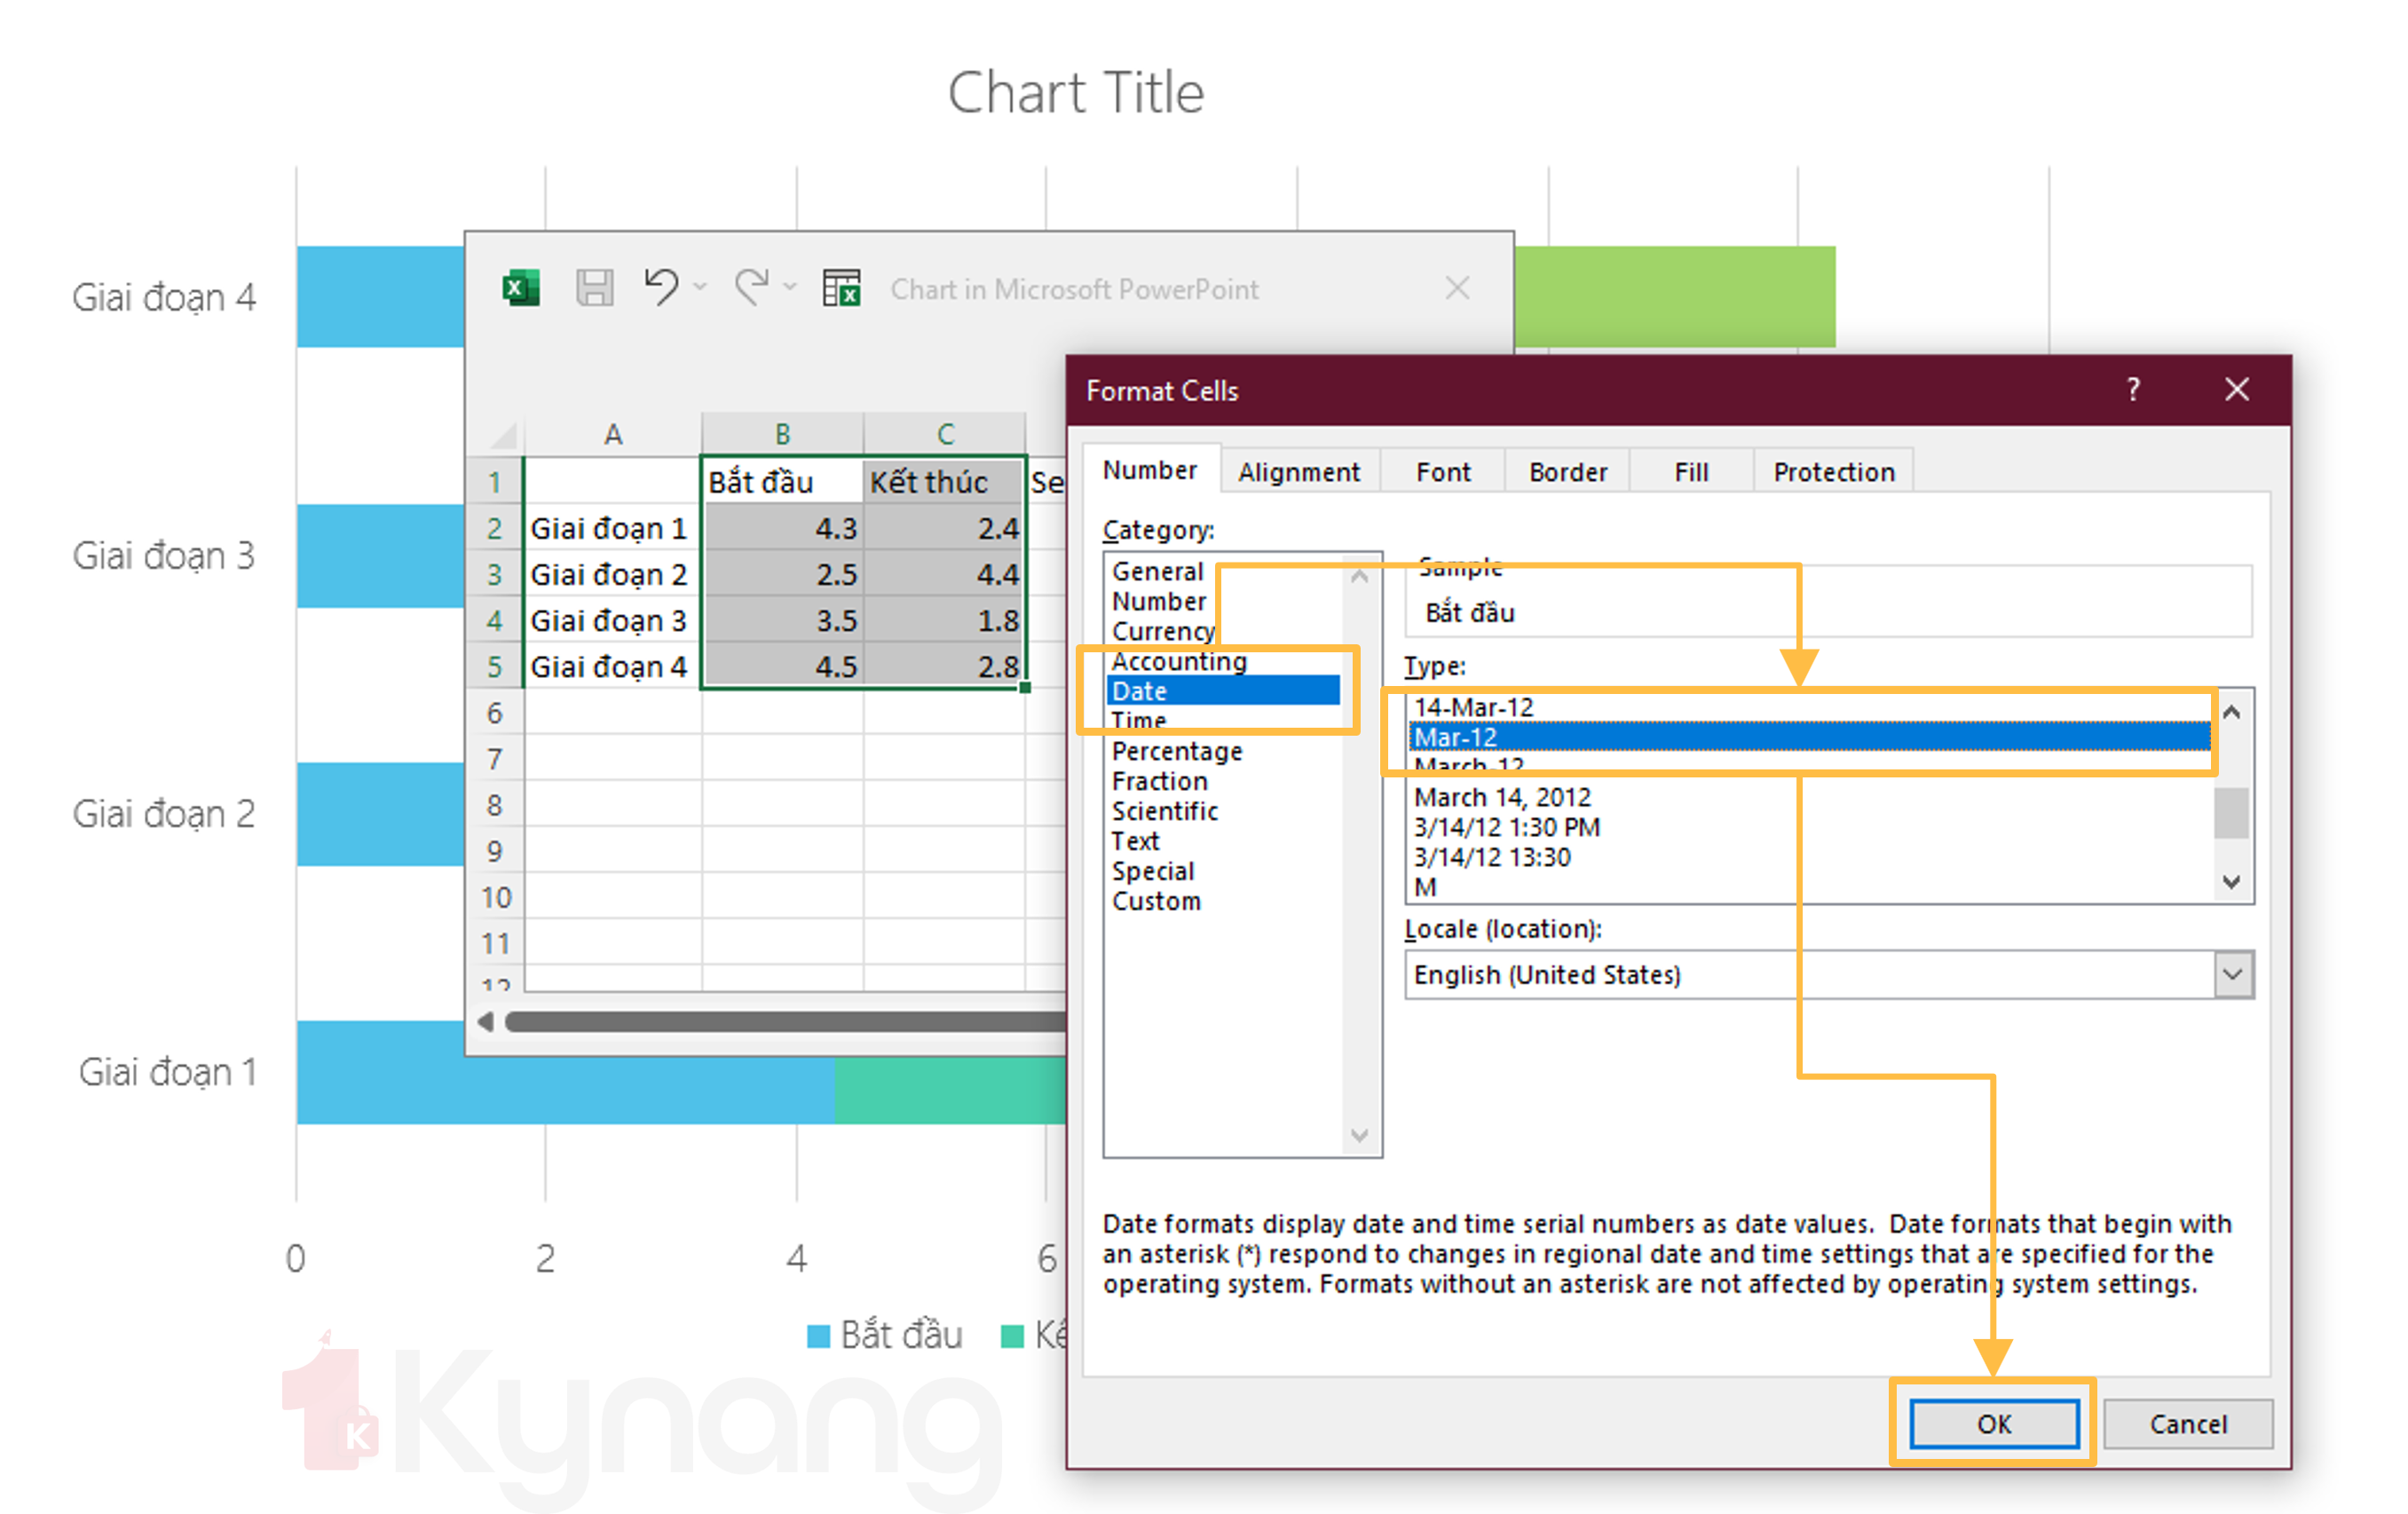Select column A header

click(x=613, y=434)
